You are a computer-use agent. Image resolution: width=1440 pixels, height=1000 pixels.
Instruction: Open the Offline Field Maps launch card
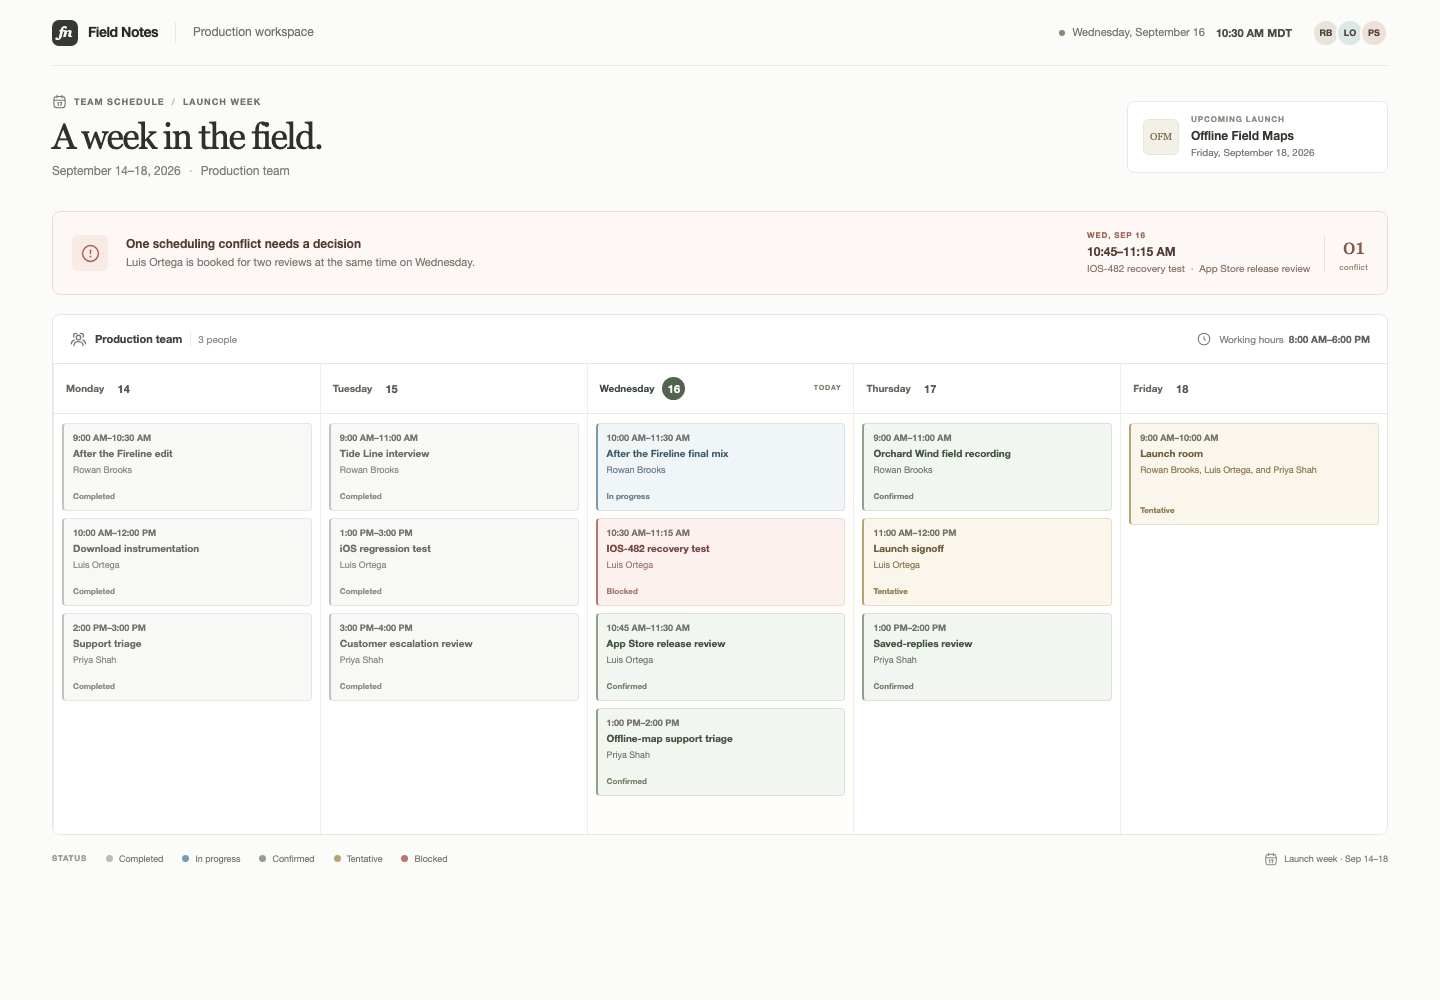pos(1257,137)
